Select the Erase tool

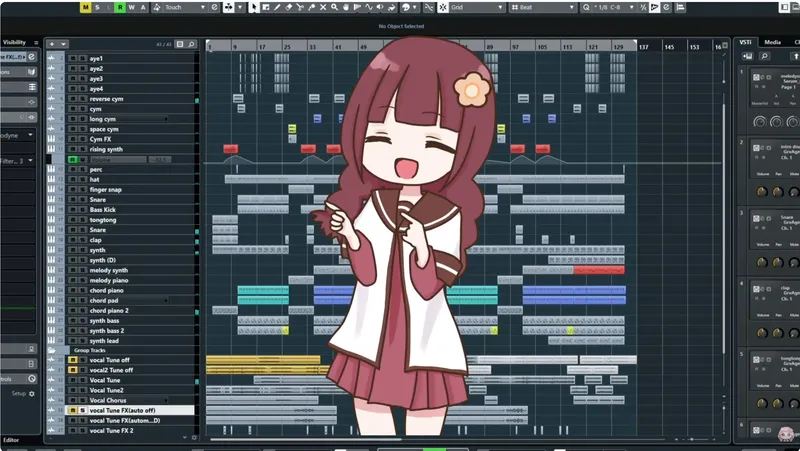pyautogui.click(x=288, y=7)
